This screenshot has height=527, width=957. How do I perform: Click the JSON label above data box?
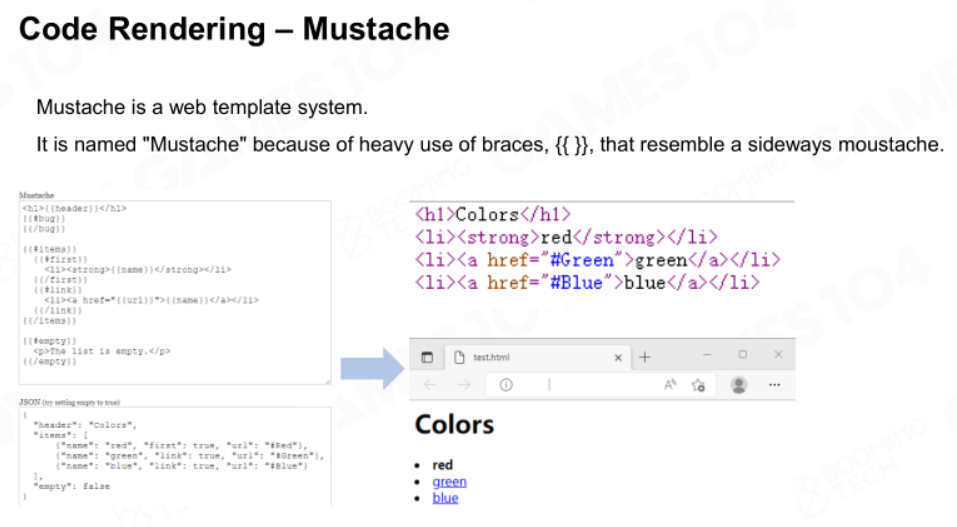[70, 402]
